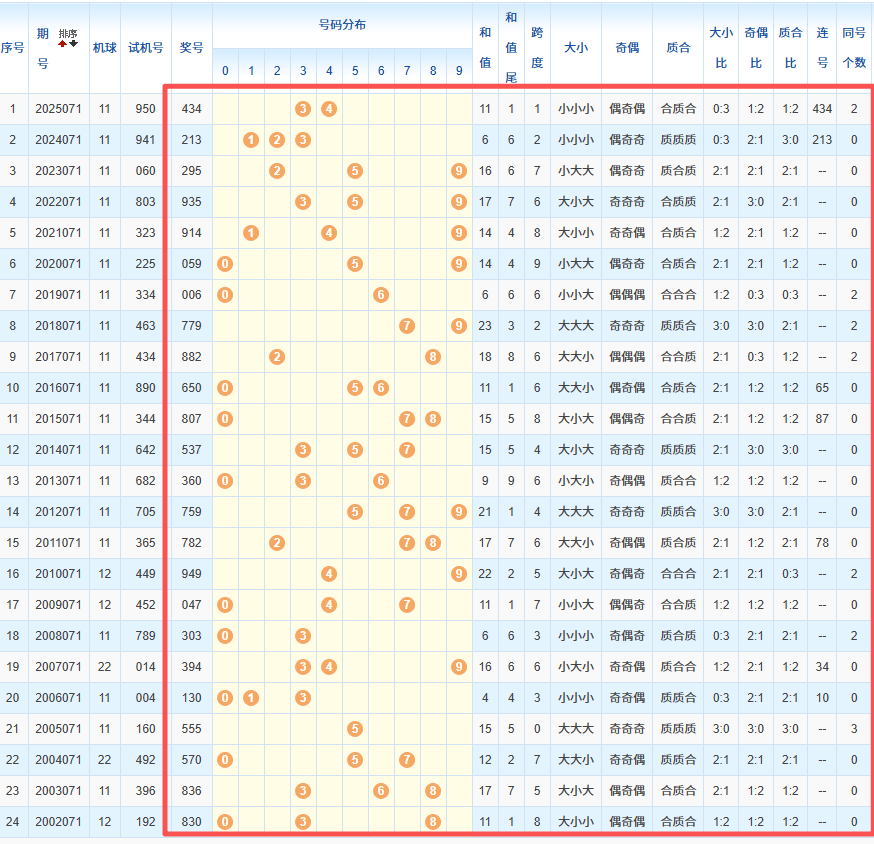This screenshot has width=874, height=844.
Task: Click the 质合比 column header
Action: coord(790,47)
